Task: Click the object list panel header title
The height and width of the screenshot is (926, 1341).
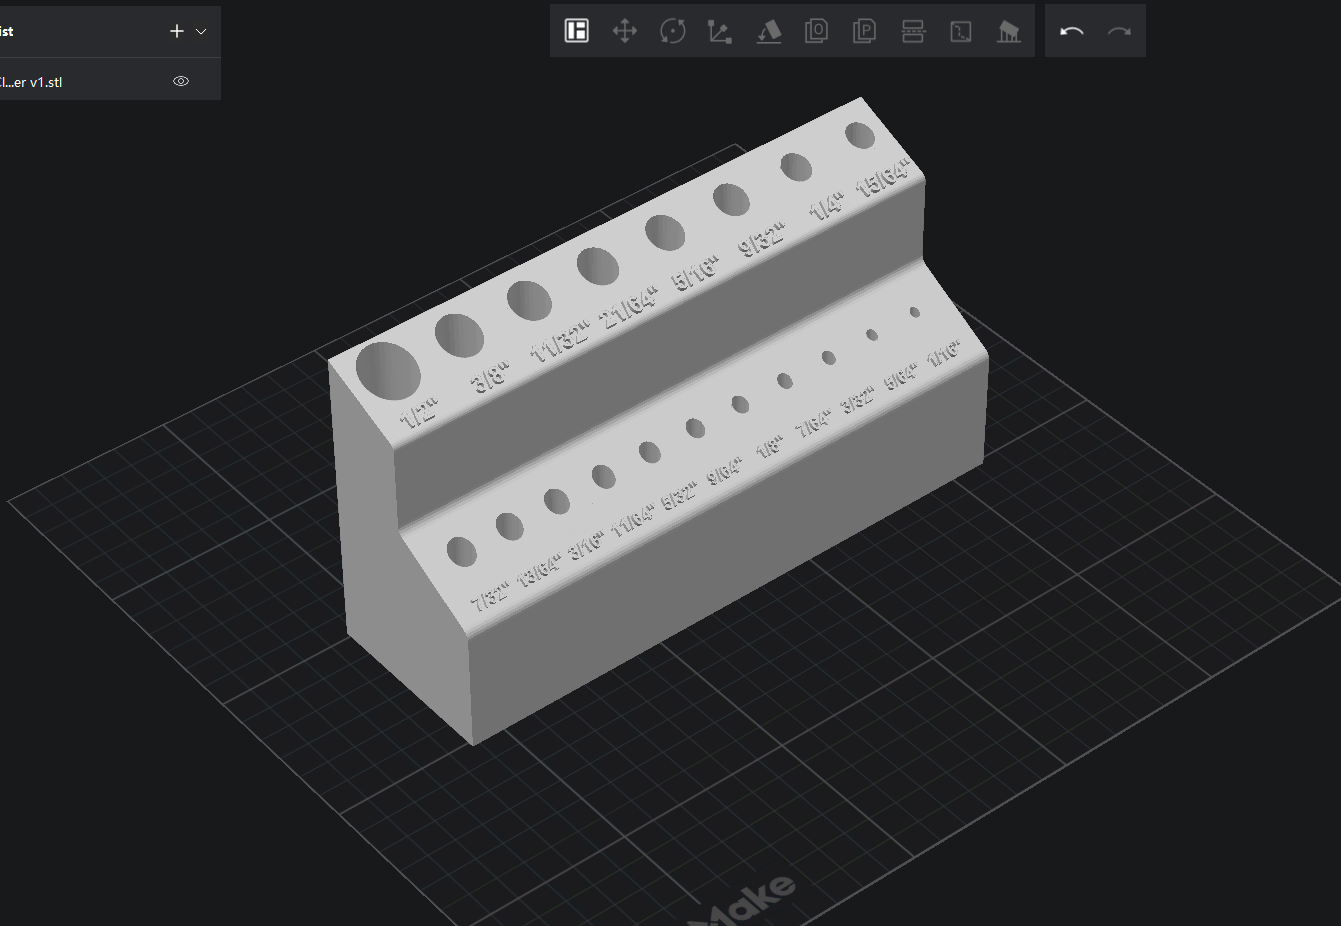Action: coord(8,31)
